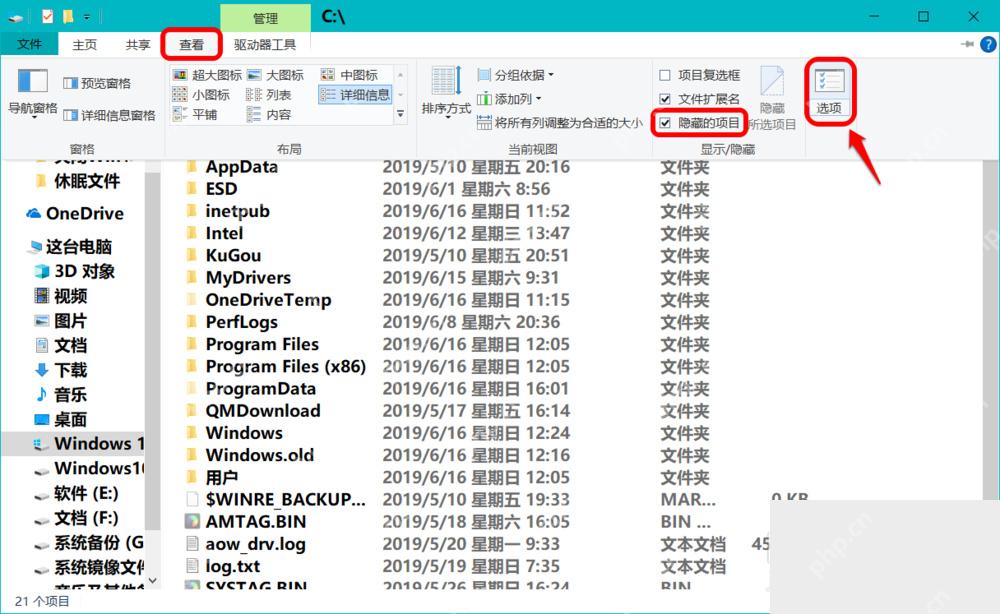This screenshot has width=1000, height=614.
Task: Click the quick access properties checkmark icon
Action: [47, 17]
